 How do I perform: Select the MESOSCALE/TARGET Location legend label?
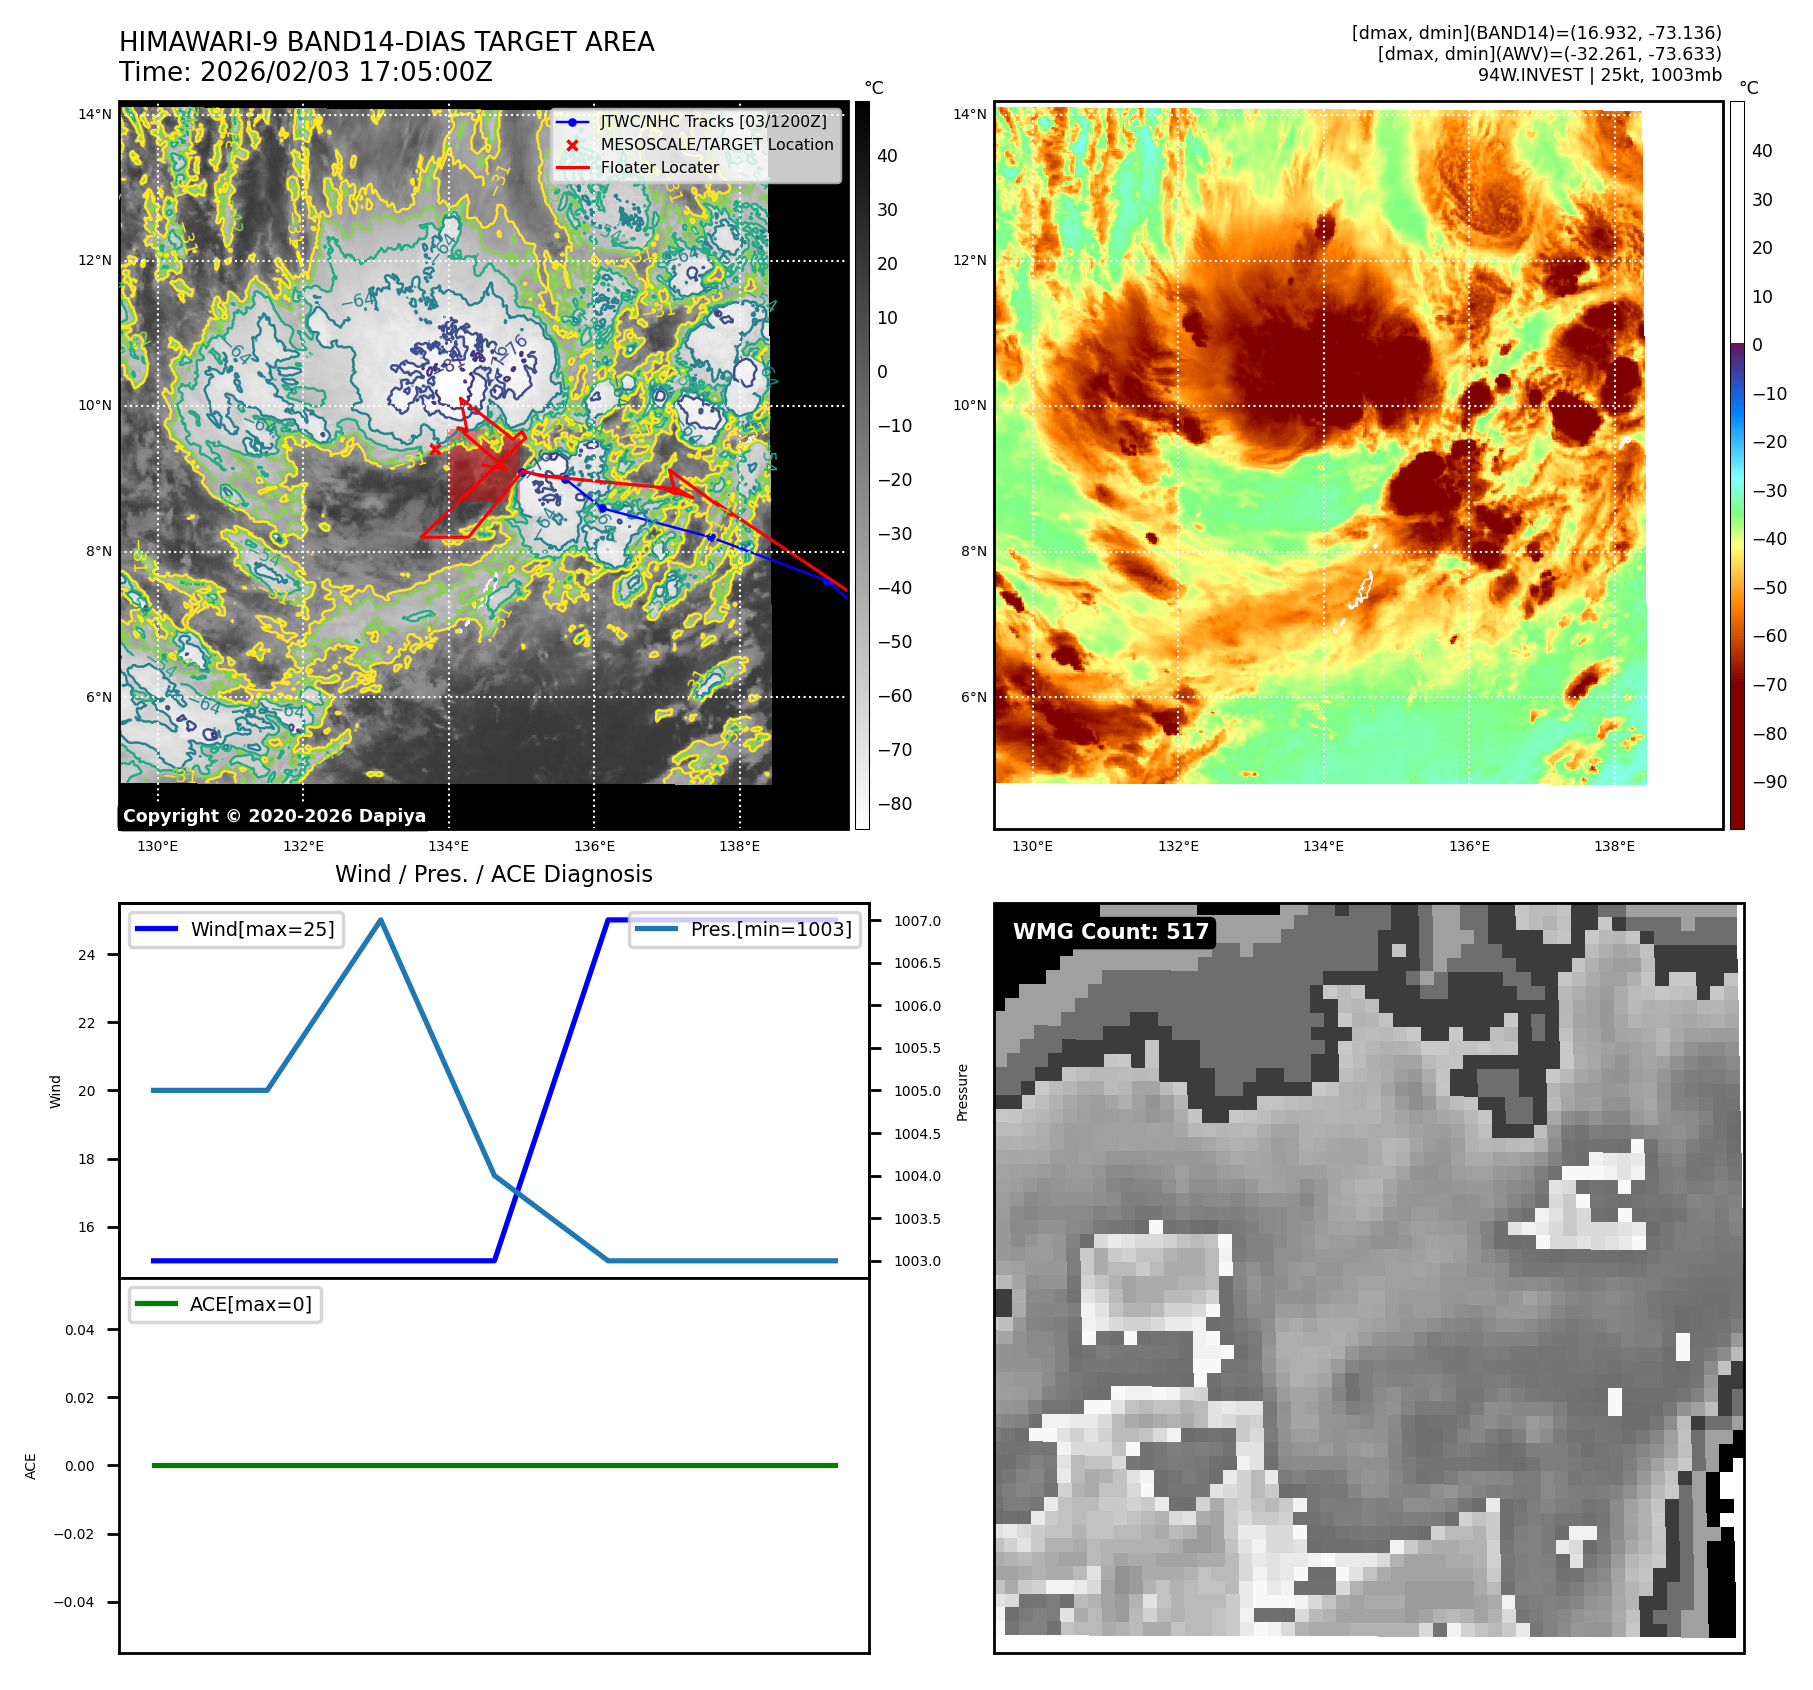point(716,145)
